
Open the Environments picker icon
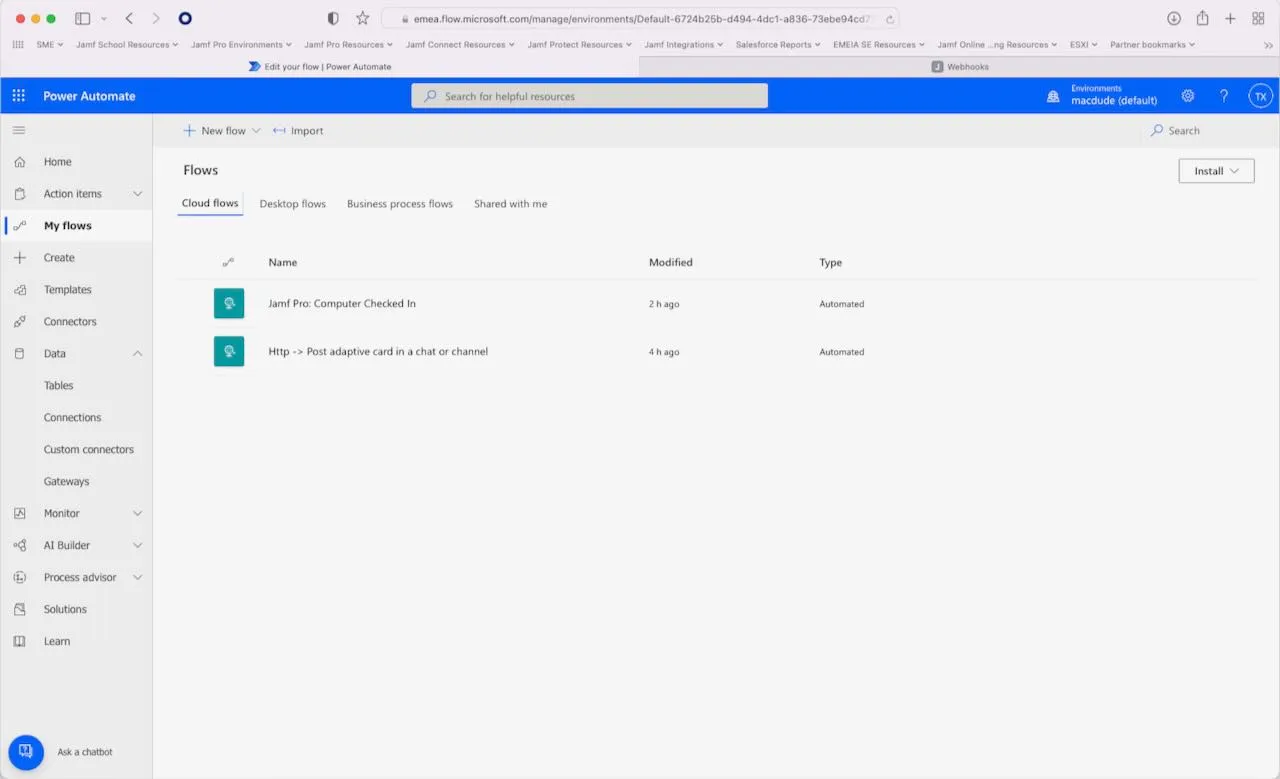click(1052, 95)
